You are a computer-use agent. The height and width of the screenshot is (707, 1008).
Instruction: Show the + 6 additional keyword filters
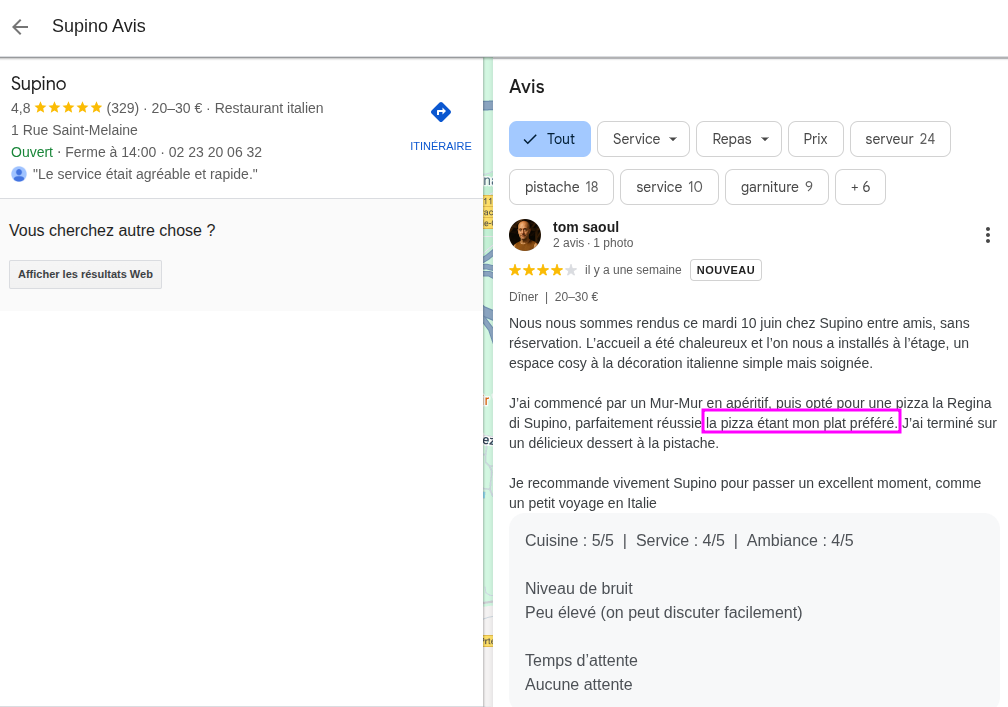tap(860, 187)
